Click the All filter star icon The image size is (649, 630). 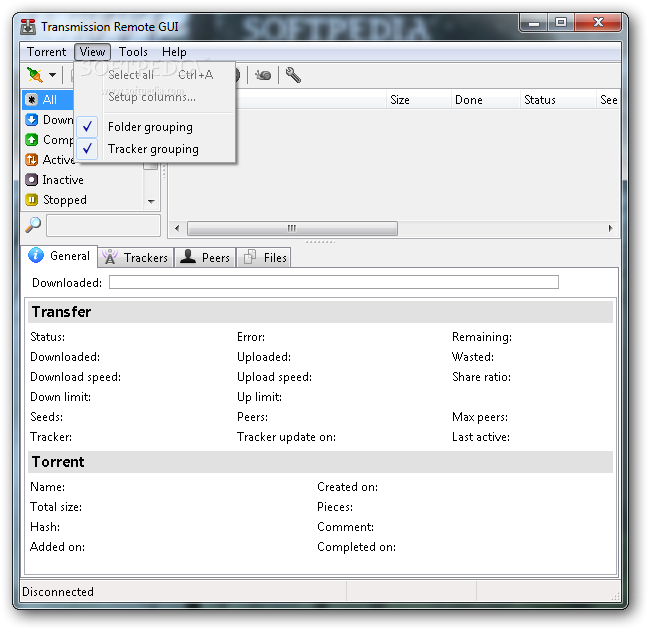point(31,100)
